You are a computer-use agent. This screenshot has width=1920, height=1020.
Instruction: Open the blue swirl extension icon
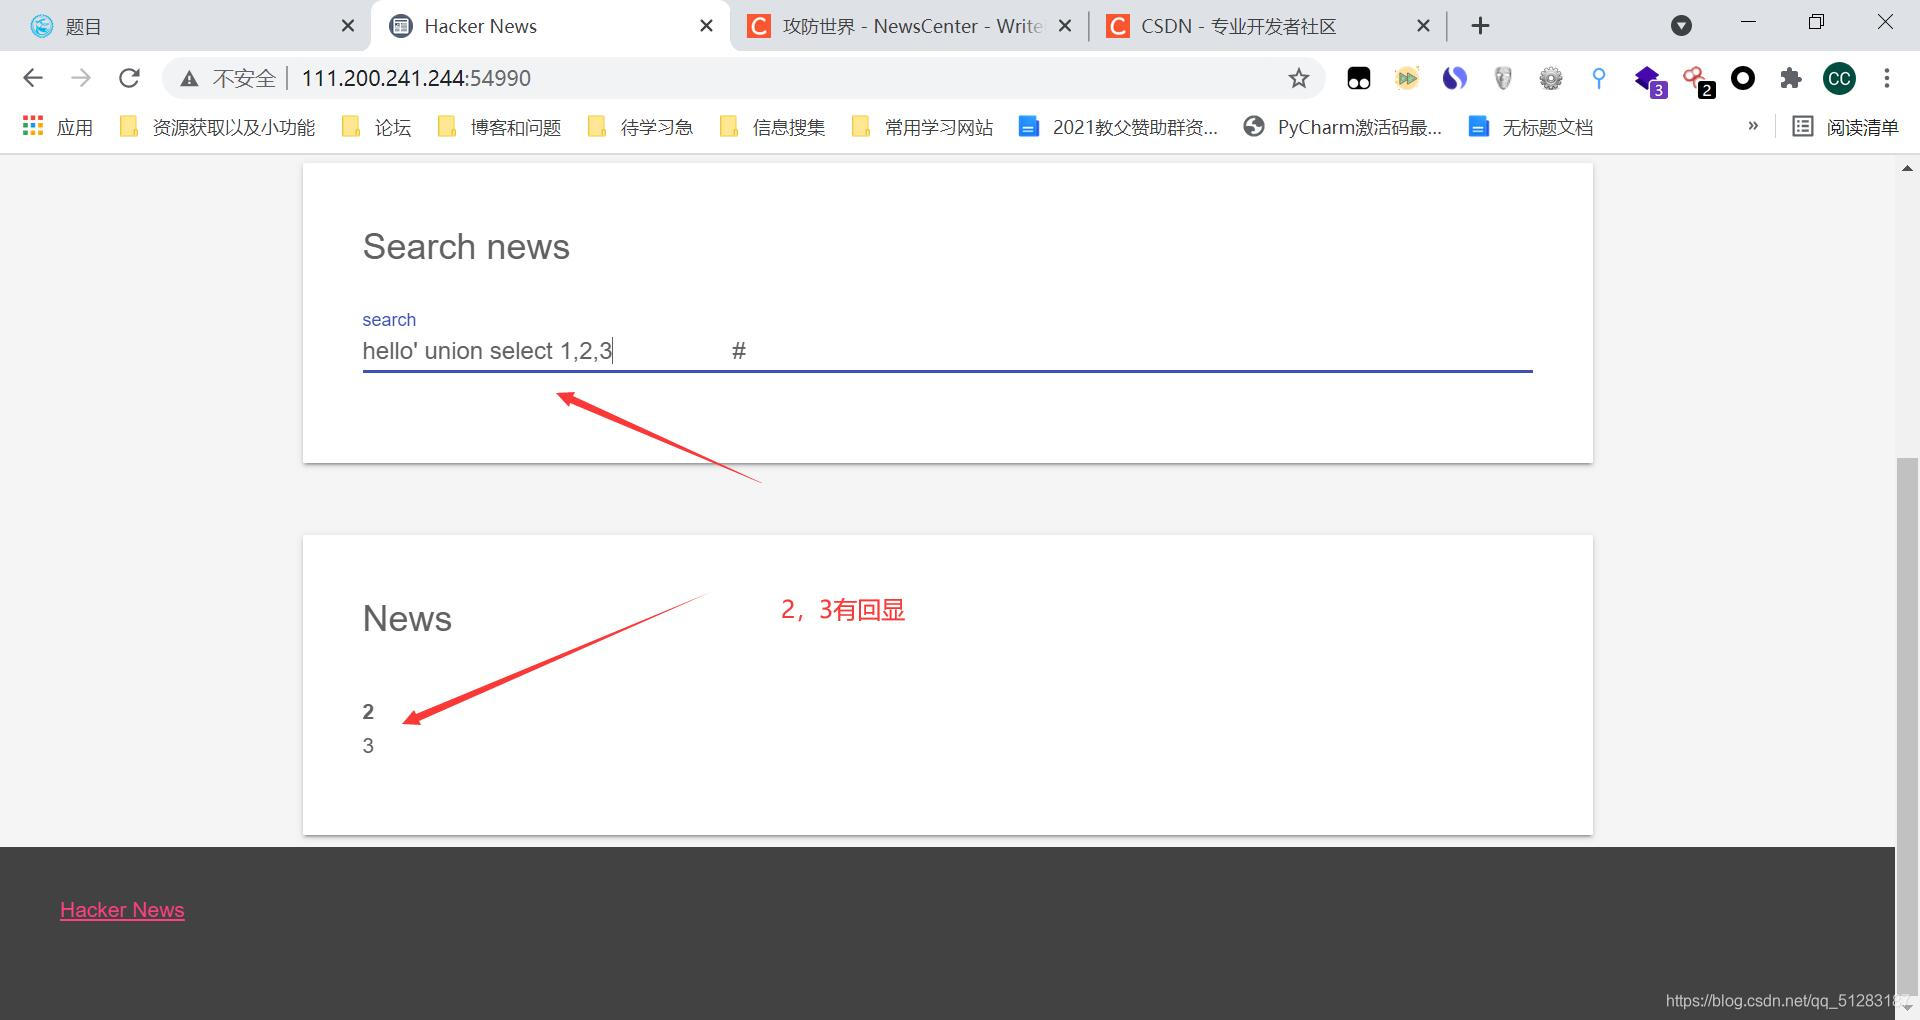(1454, 78)
